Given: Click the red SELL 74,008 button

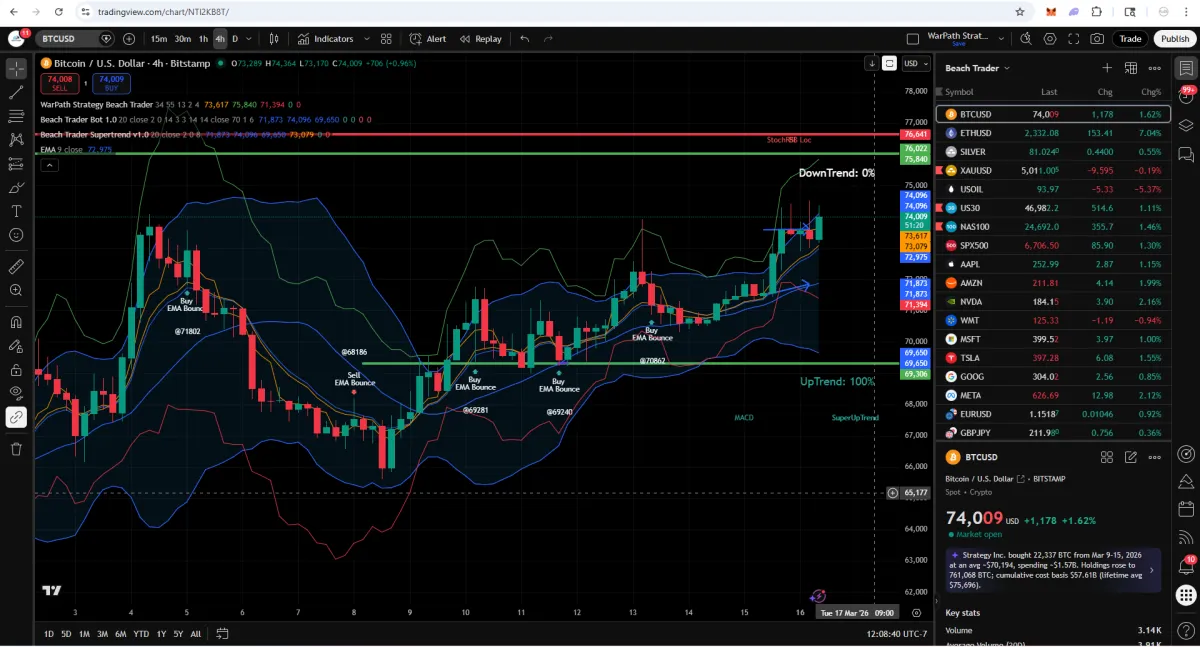Looking at the screenshot, I should pyautogui.click(x=59, y=82).
